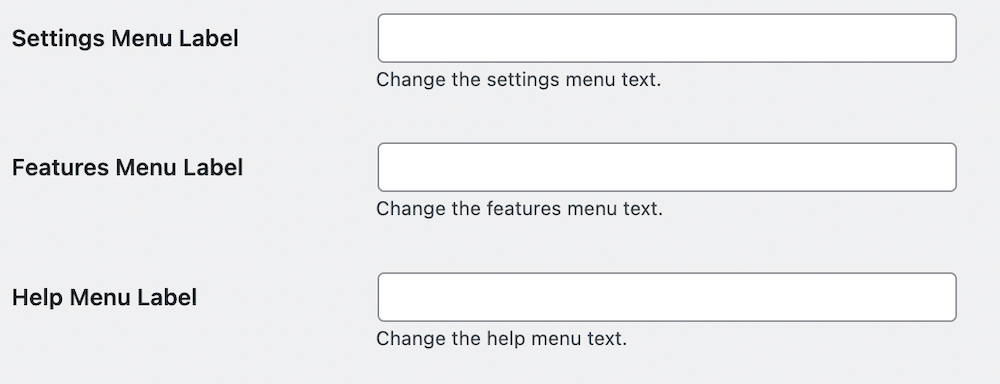Focus the Features Menu Label text field
Screen dimensions: 1000x384
pos(667,167)
